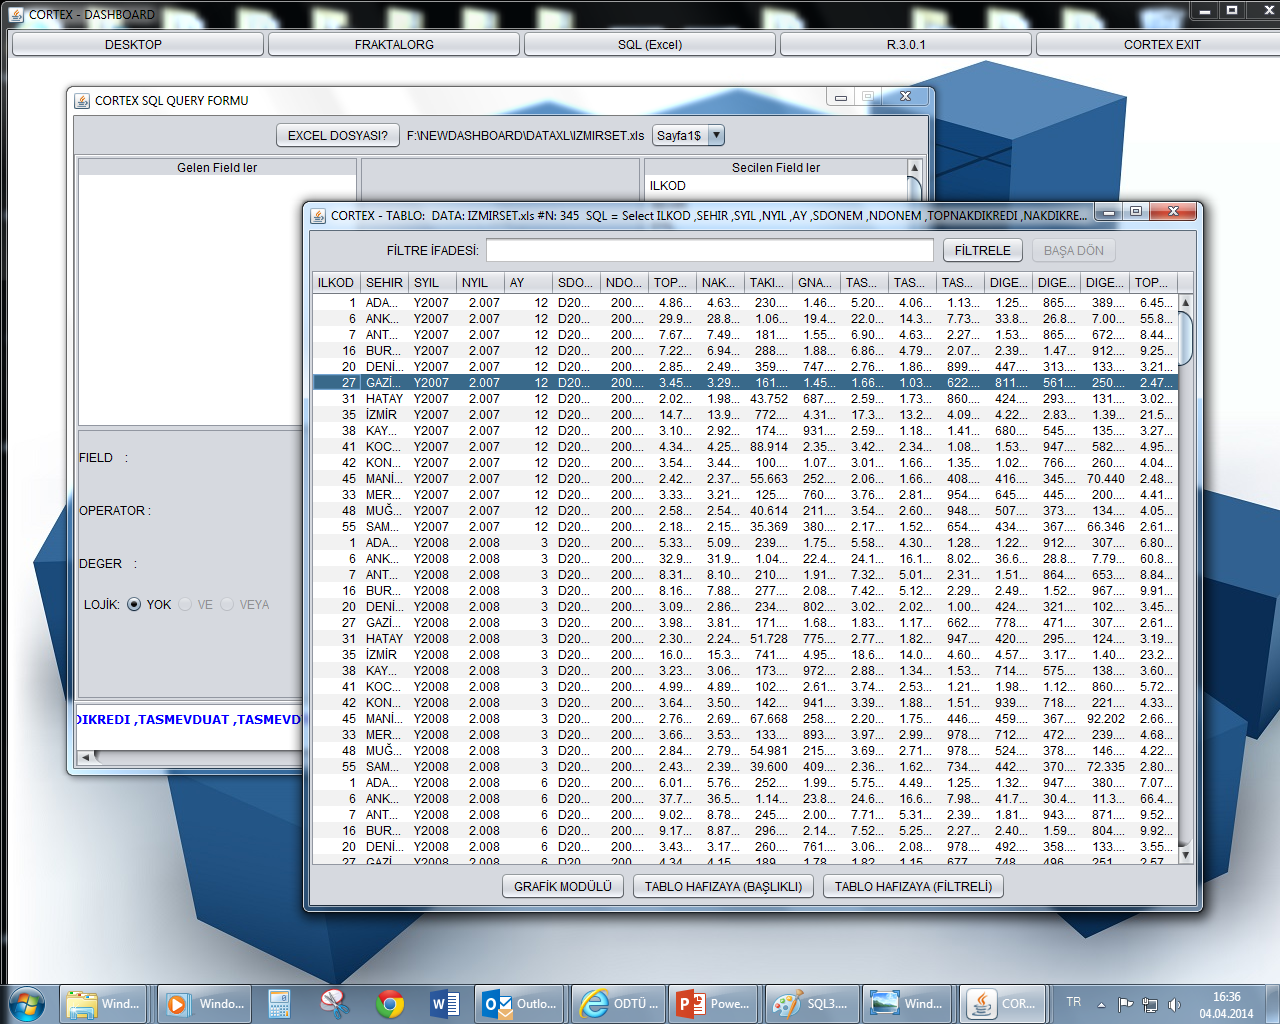1284x1024 pixels.
Task: Click Java icon in CORTEX TABLO title bar
Action: pyautogui.click(x=318, y=215)
